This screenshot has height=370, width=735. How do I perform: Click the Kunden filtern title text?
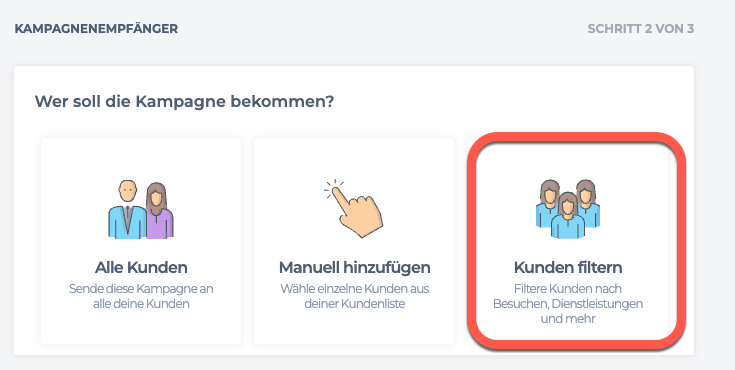[x=568, y=268]
